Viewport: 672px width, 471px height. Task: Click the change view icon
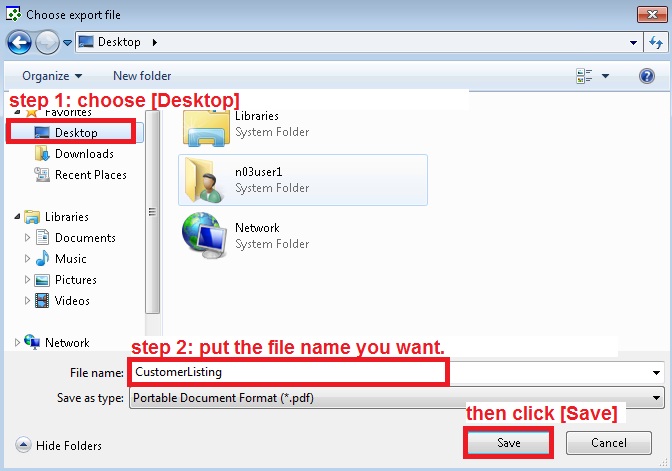585,76
